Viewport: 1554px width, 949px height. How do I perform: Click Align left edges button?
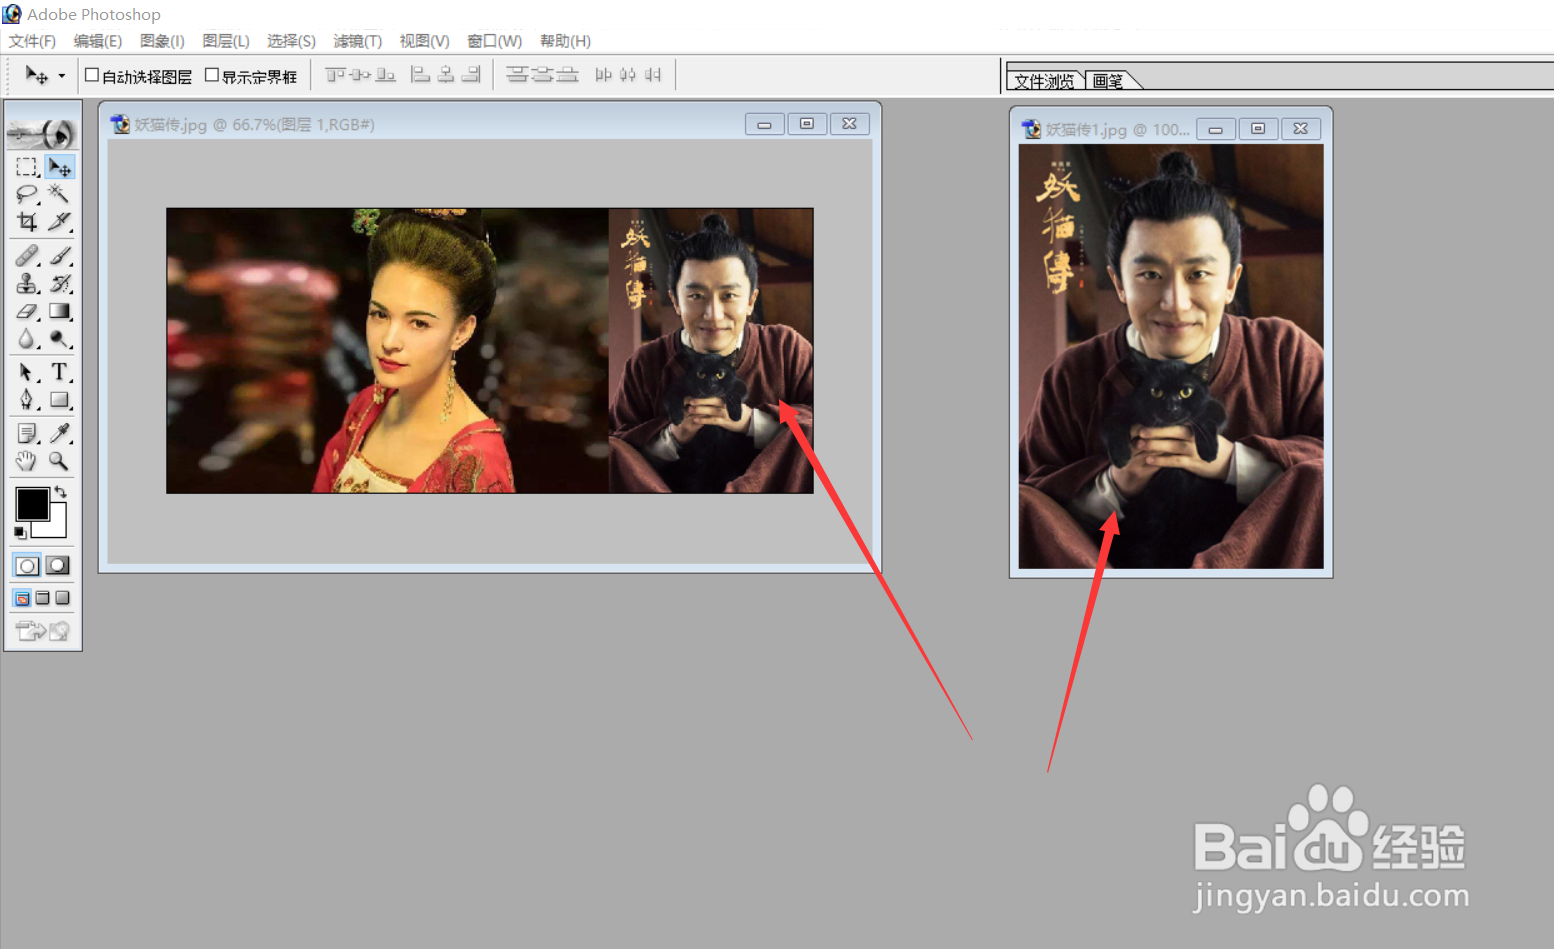pos(421,75)
